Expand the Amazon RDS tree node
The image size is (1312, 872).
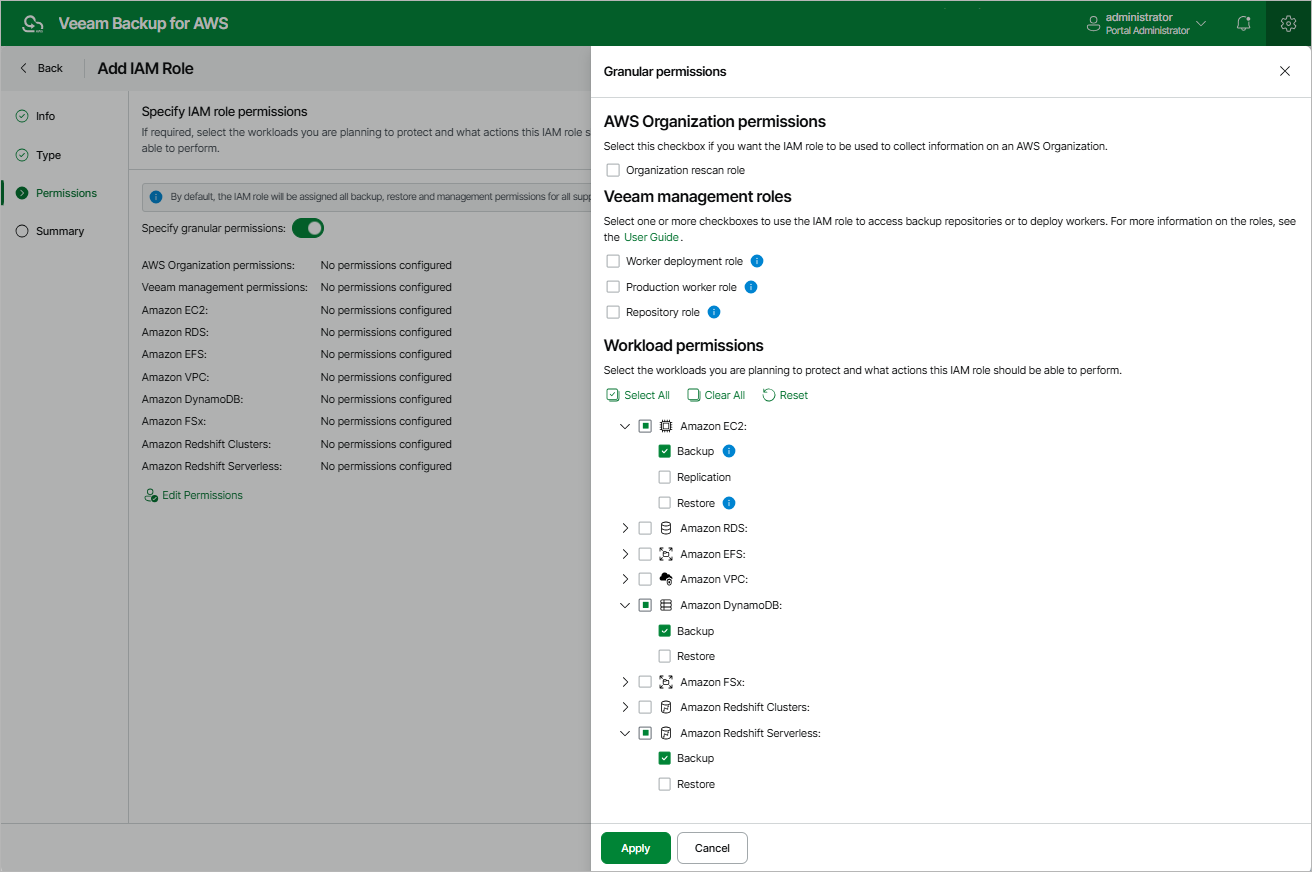point(625,528)
